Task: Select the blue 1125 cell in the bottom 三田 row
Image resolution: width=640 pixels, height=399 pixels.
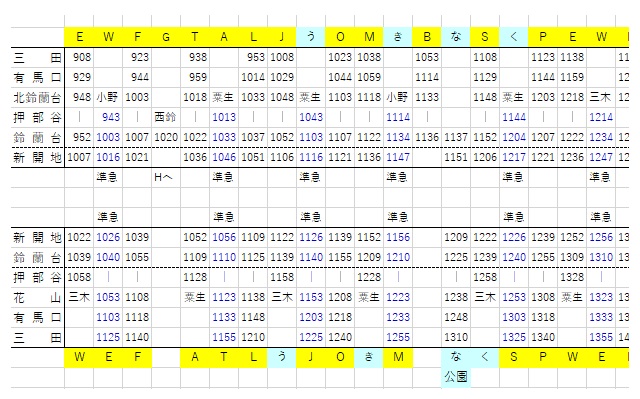Action: coord(108,337)
